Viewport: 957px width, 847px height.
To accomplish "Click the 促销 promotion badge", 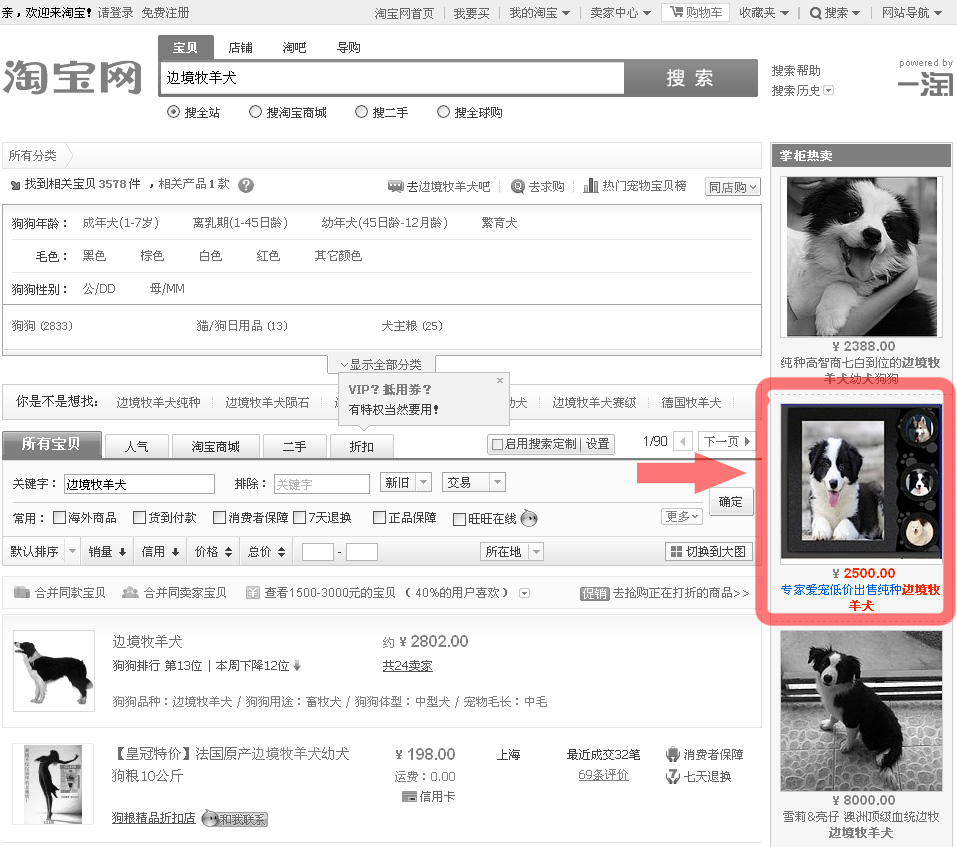I will tap(594, 593).
